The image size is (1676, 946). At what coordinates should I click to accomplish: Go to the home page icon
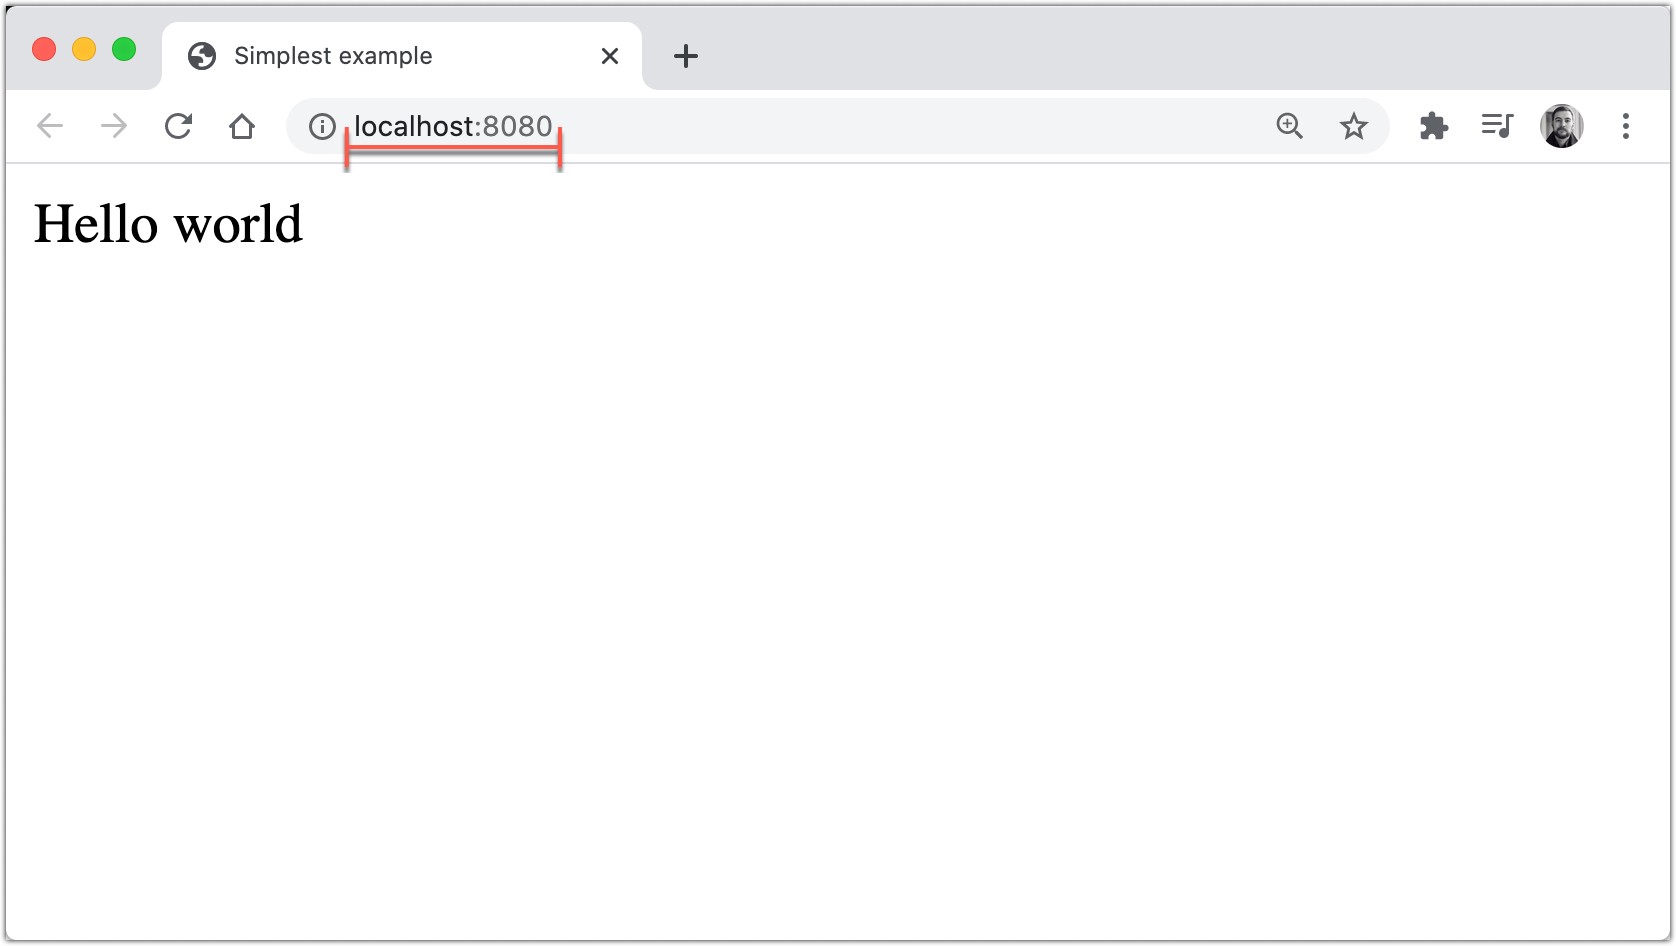tap(242, 126)
